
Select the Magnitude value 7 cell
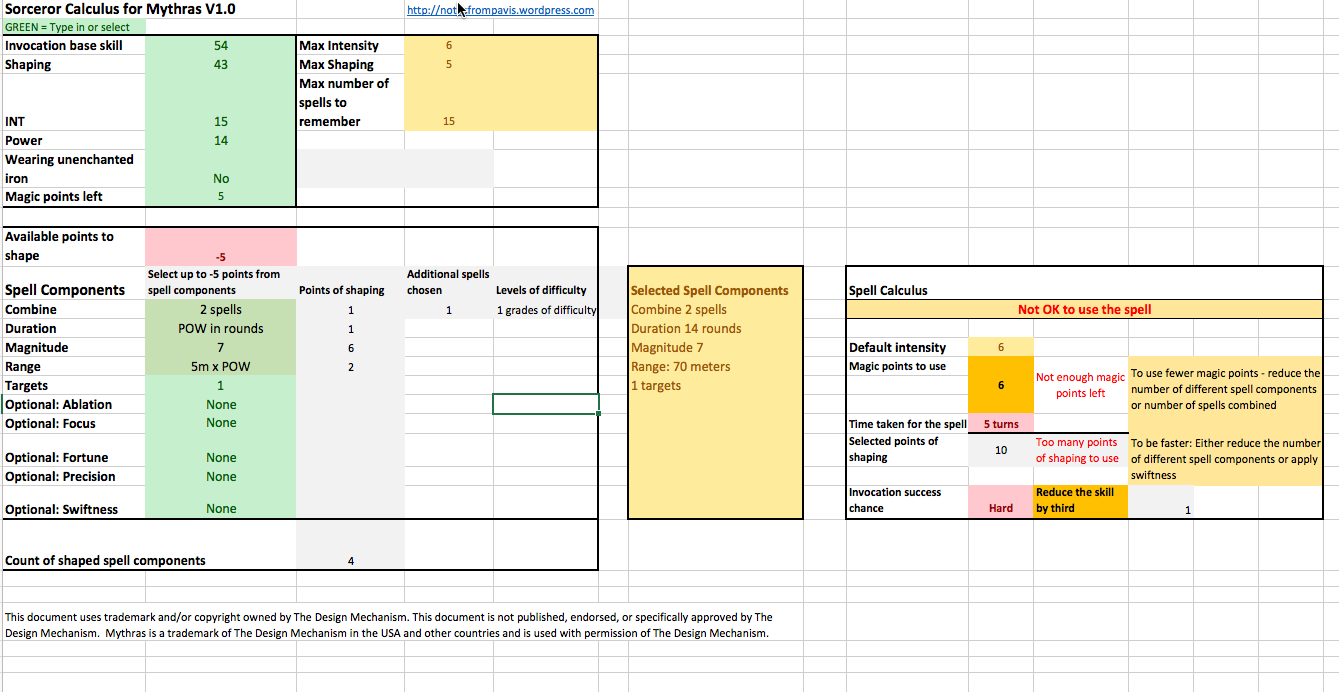click(221, 348)
